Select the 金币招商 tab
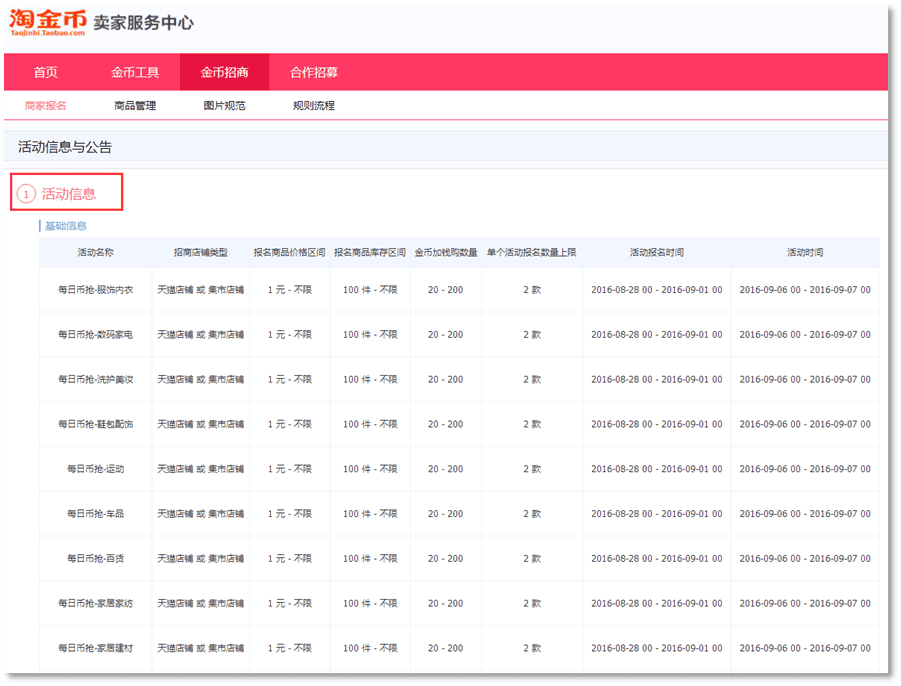The width and height of the screenshot is (901, 686). [x=223, y=71]
